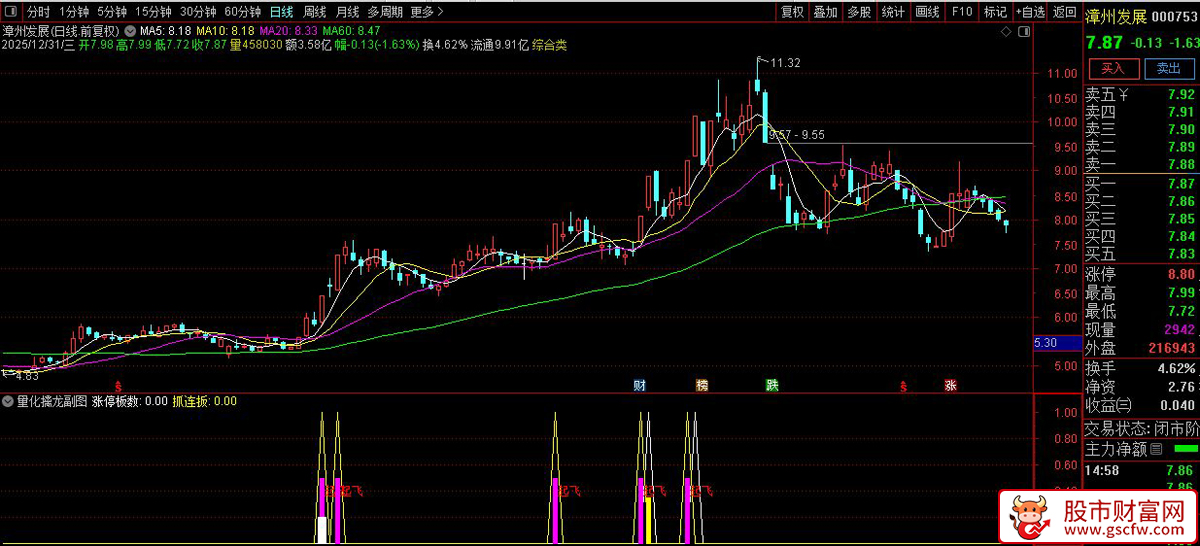This screenshot has height=546, width=1200.
Task: Switch to the 1分钟 period
Action: click(x=73, y=12)
